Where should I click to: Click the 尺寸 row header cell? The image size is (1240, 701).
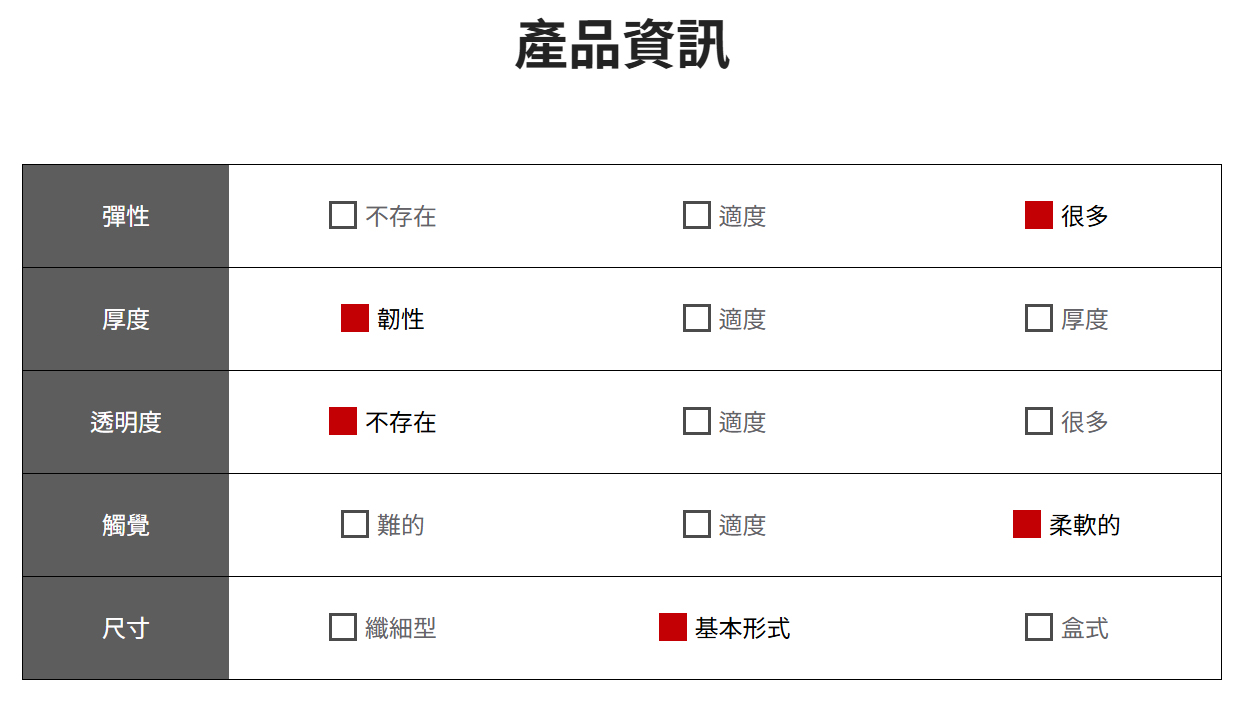click(x=126, y=628)
